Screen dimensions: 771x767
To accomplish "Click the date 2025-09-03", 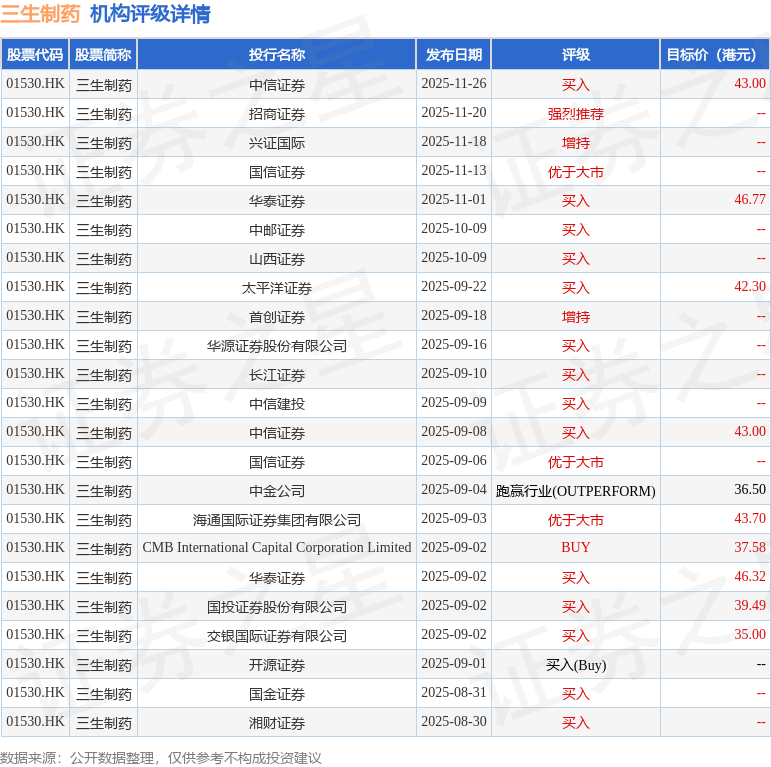I will (454, 519).
